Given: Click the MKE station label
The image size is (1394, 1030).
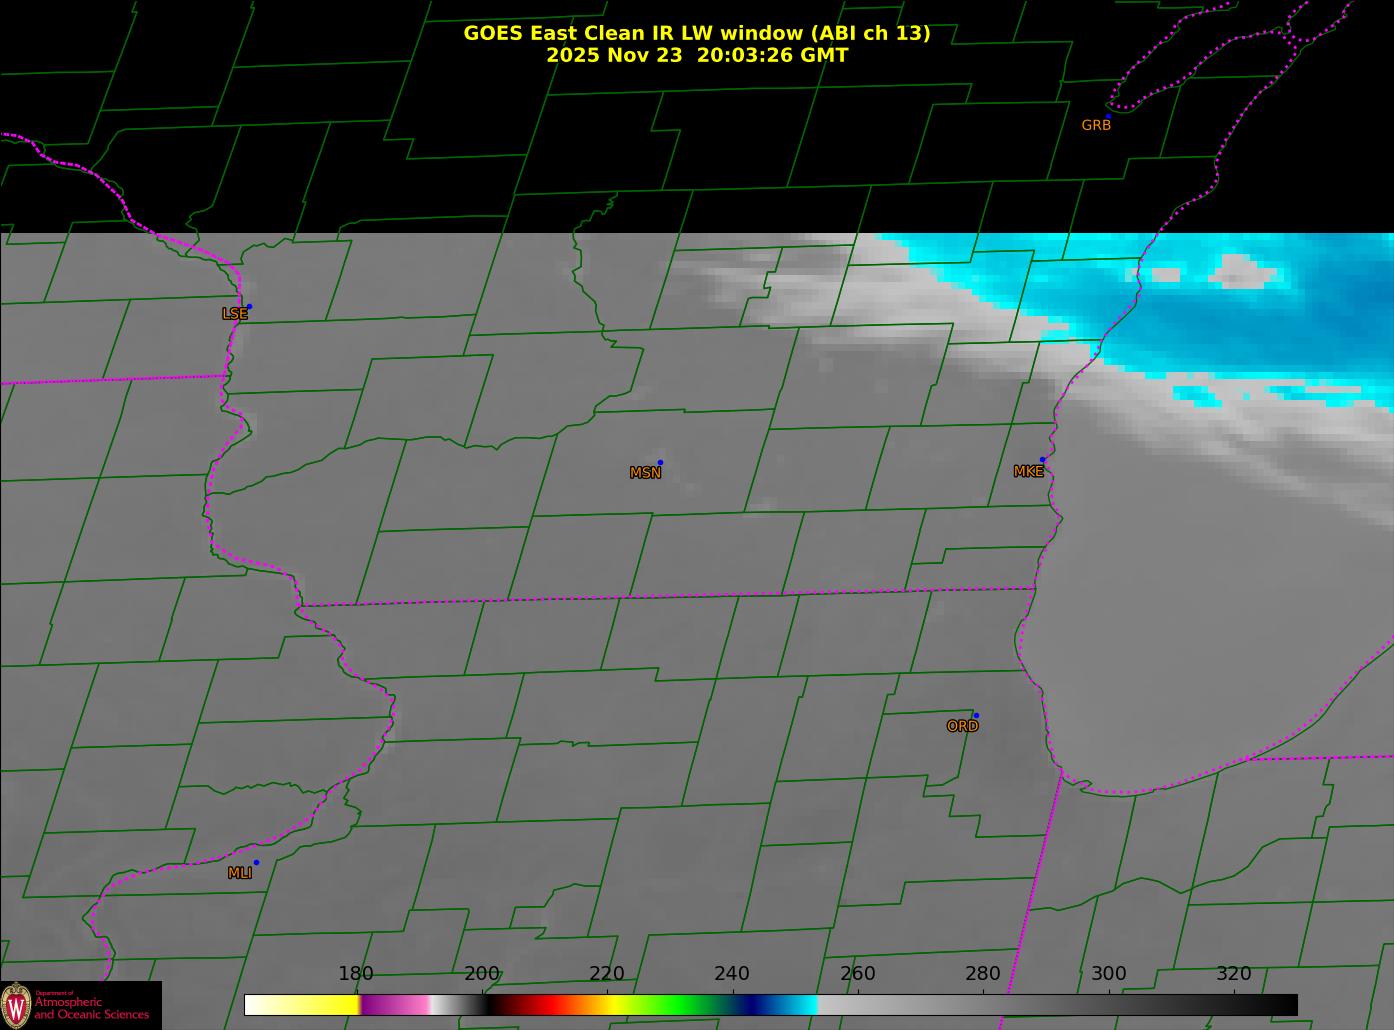Looking at the screenshot, I should (x=1028, y=472).
